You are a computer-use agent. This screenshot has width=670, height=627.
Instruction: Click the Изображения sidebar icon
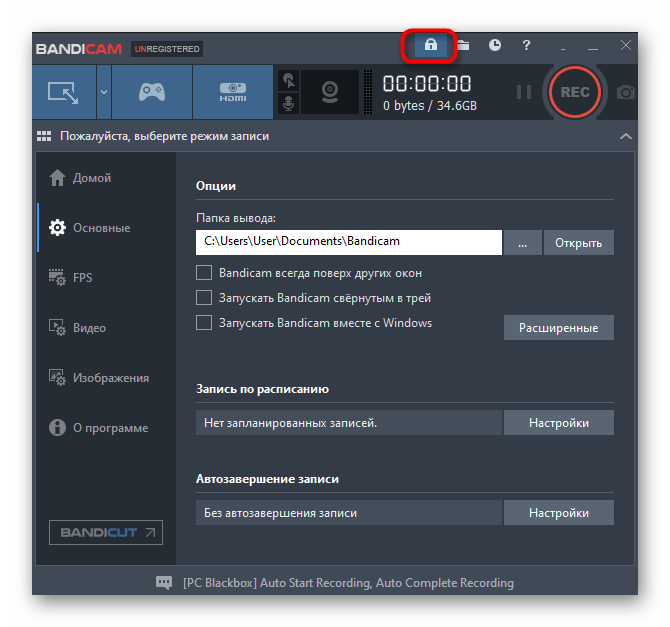(57, 378)
